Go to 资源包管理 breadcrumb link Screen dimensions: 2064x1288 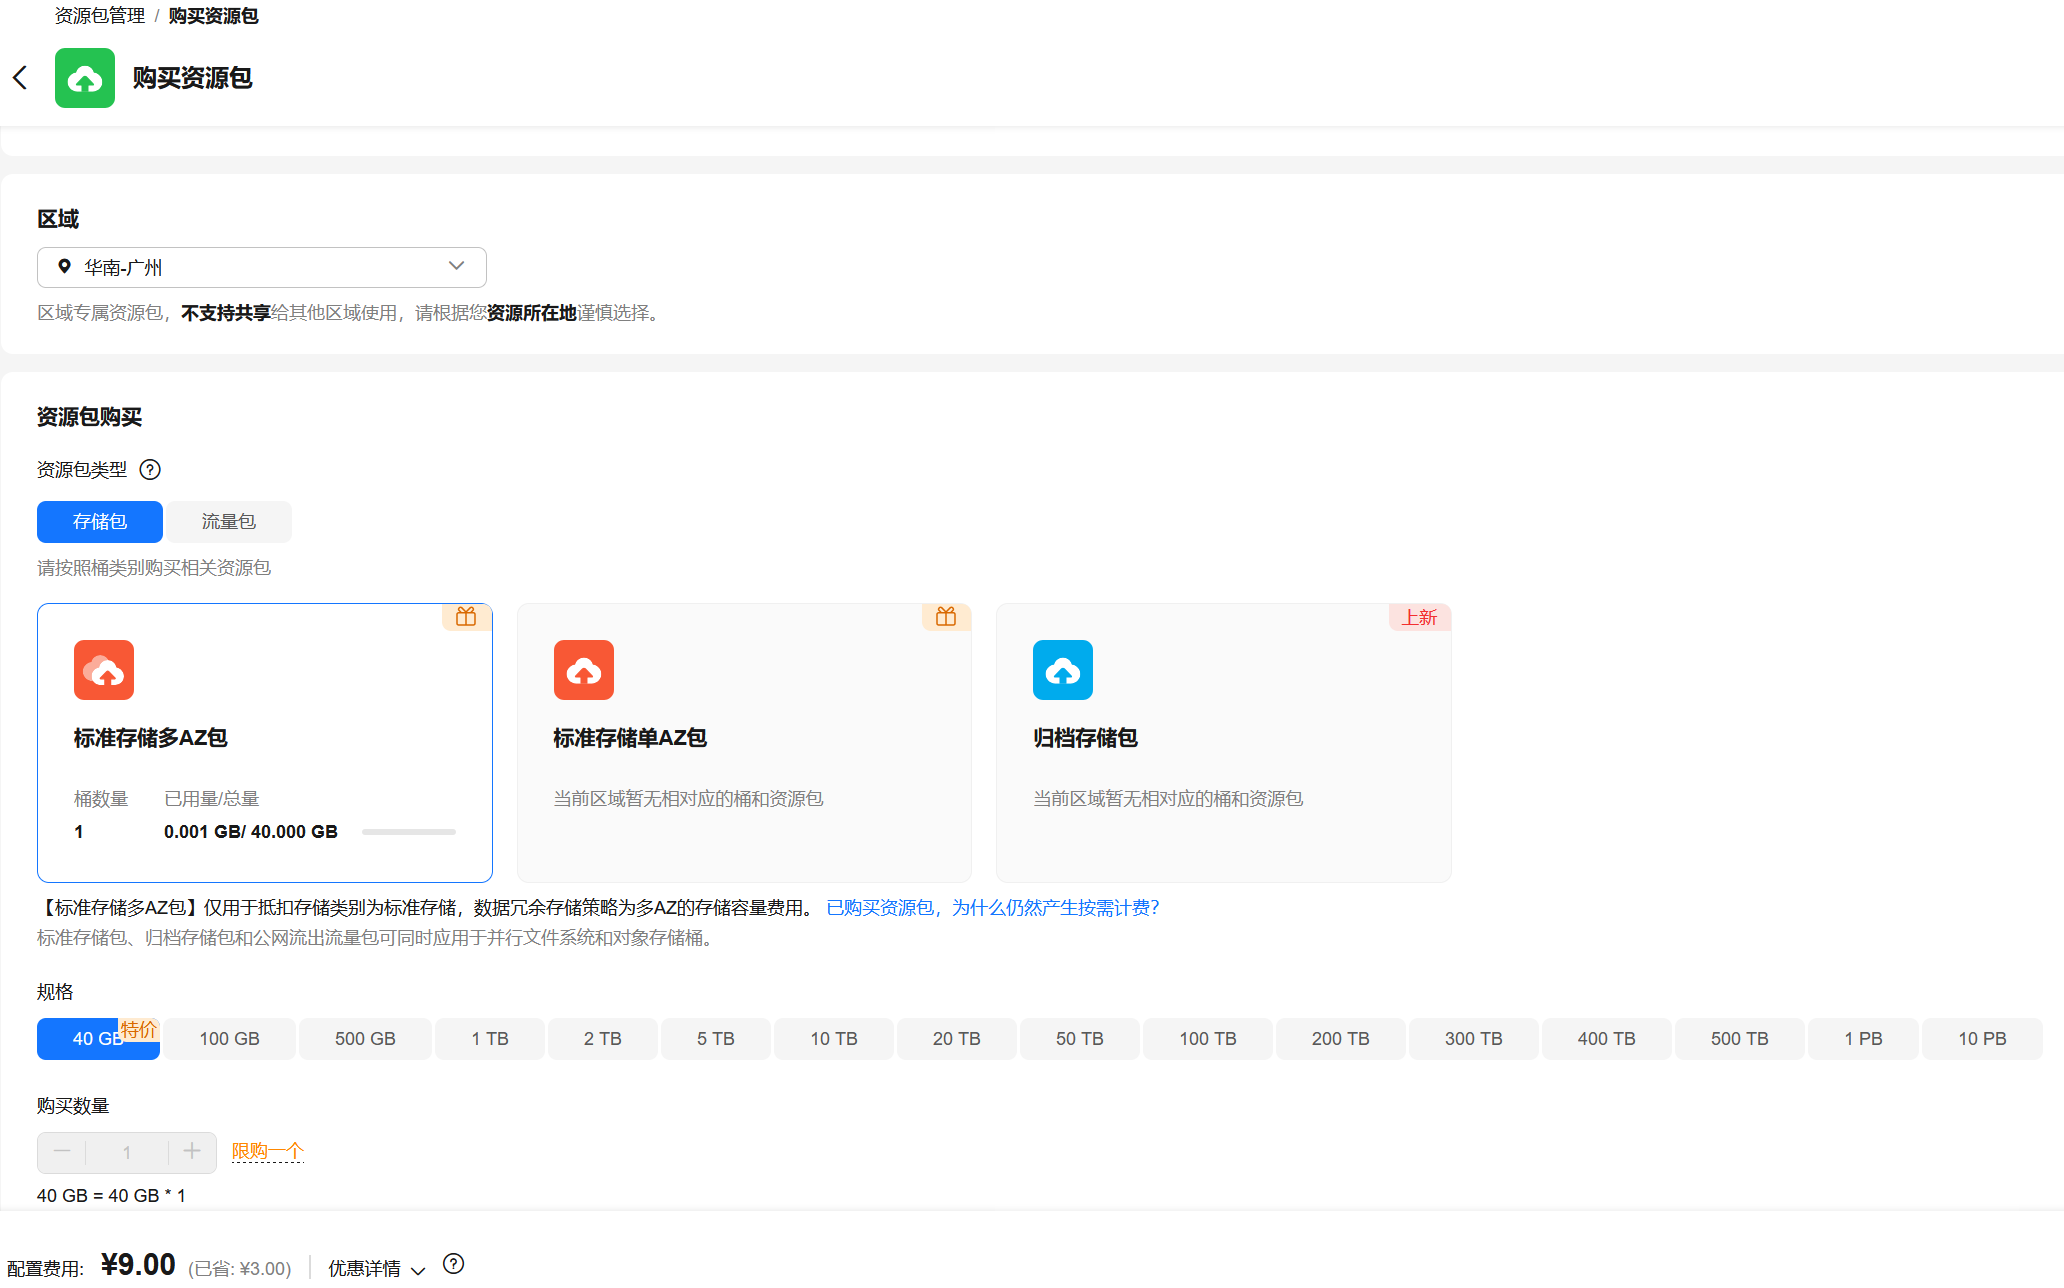click(99, 16)
